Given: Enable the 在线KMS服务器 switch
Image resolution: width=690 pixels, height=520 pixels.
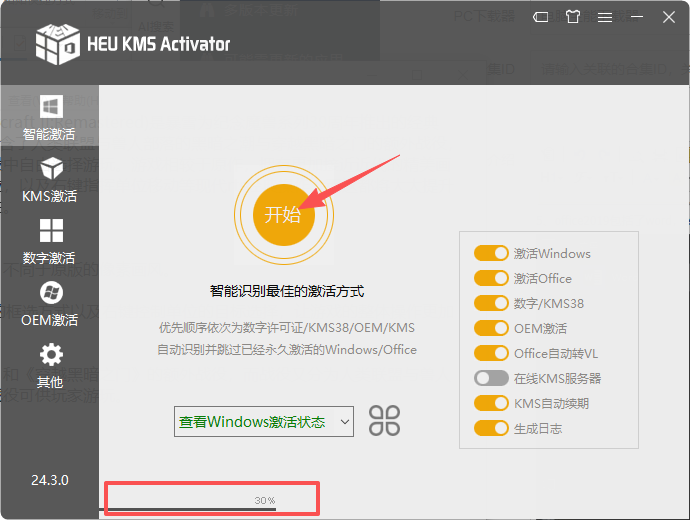Looking at the screenshot, I should click(491, 378).
